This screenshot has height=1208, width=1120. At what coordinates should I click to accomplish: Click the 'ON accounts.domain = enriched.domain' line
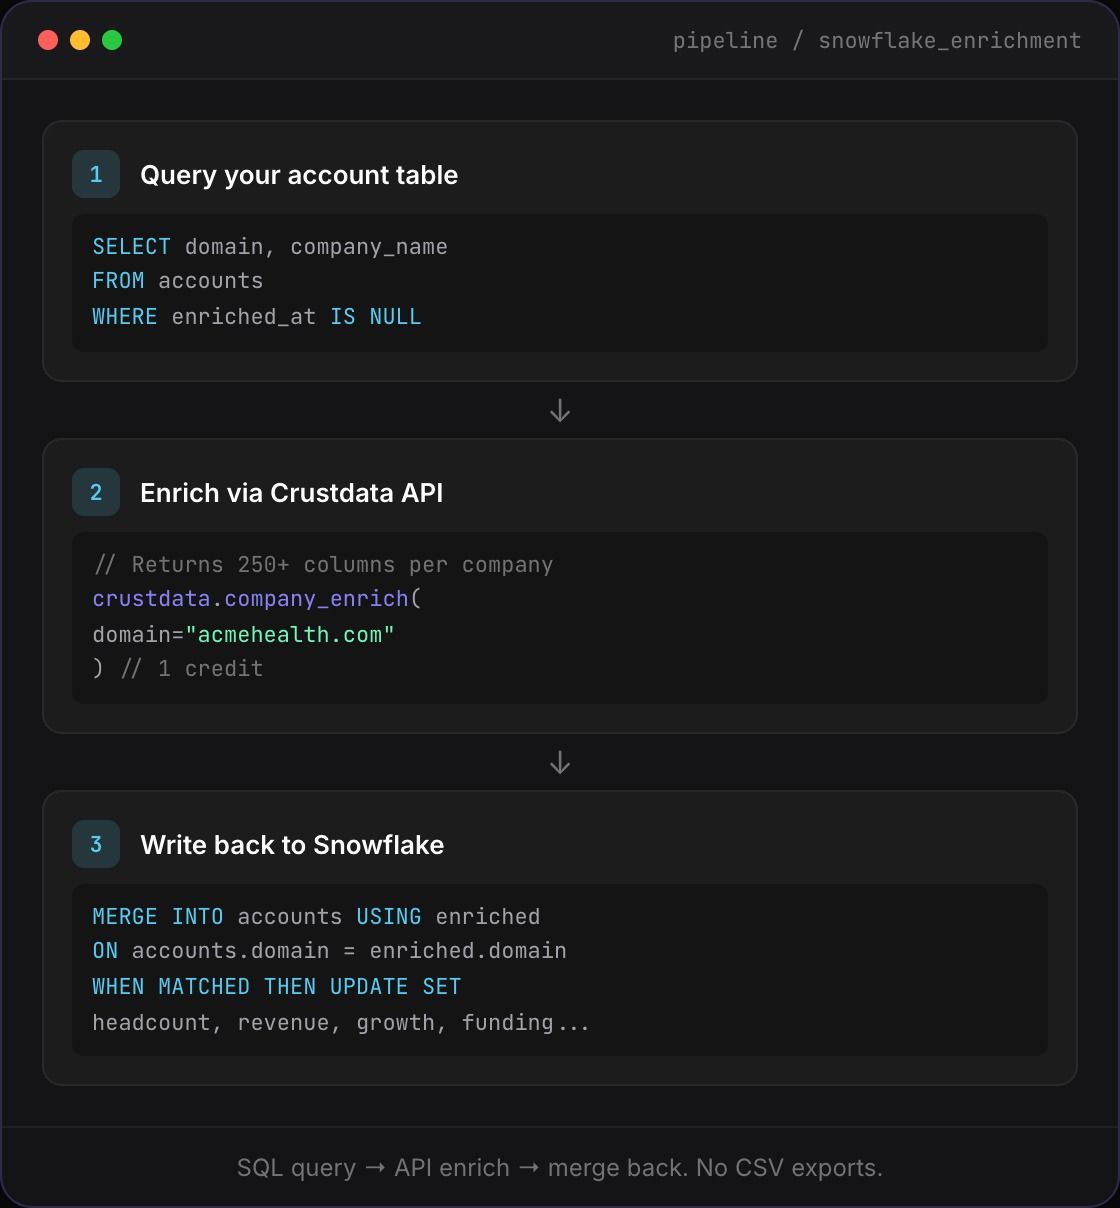point(329,951)
